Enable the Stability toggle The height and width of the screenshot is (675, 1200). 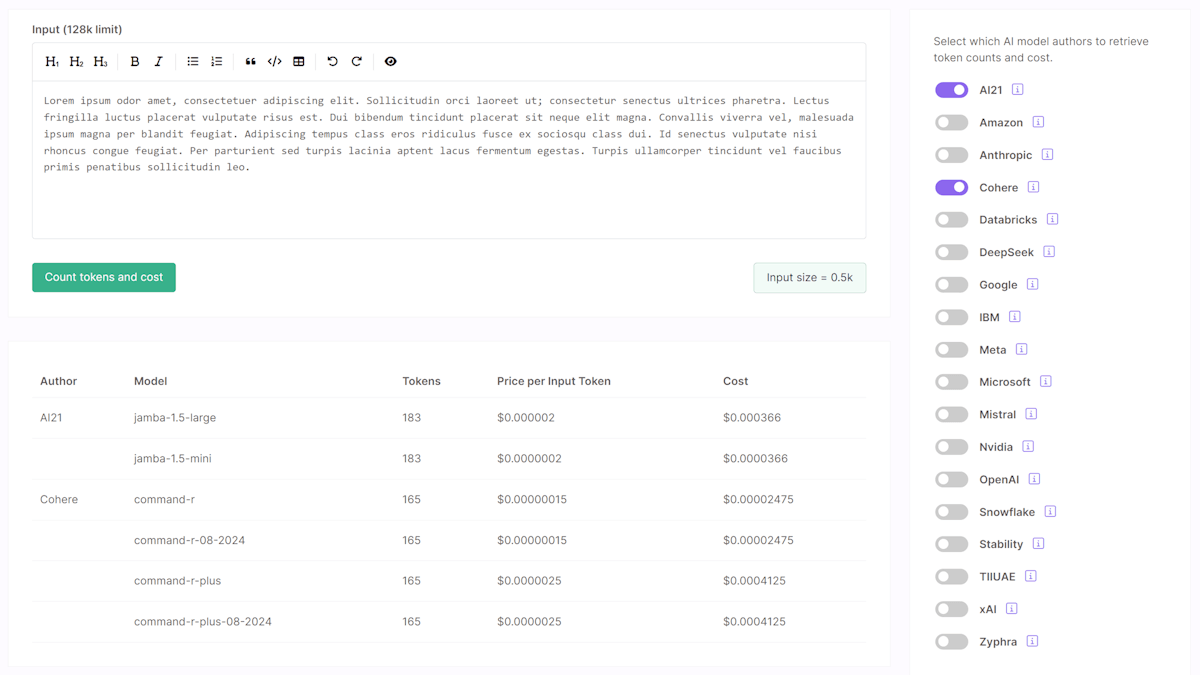point(951,544)
